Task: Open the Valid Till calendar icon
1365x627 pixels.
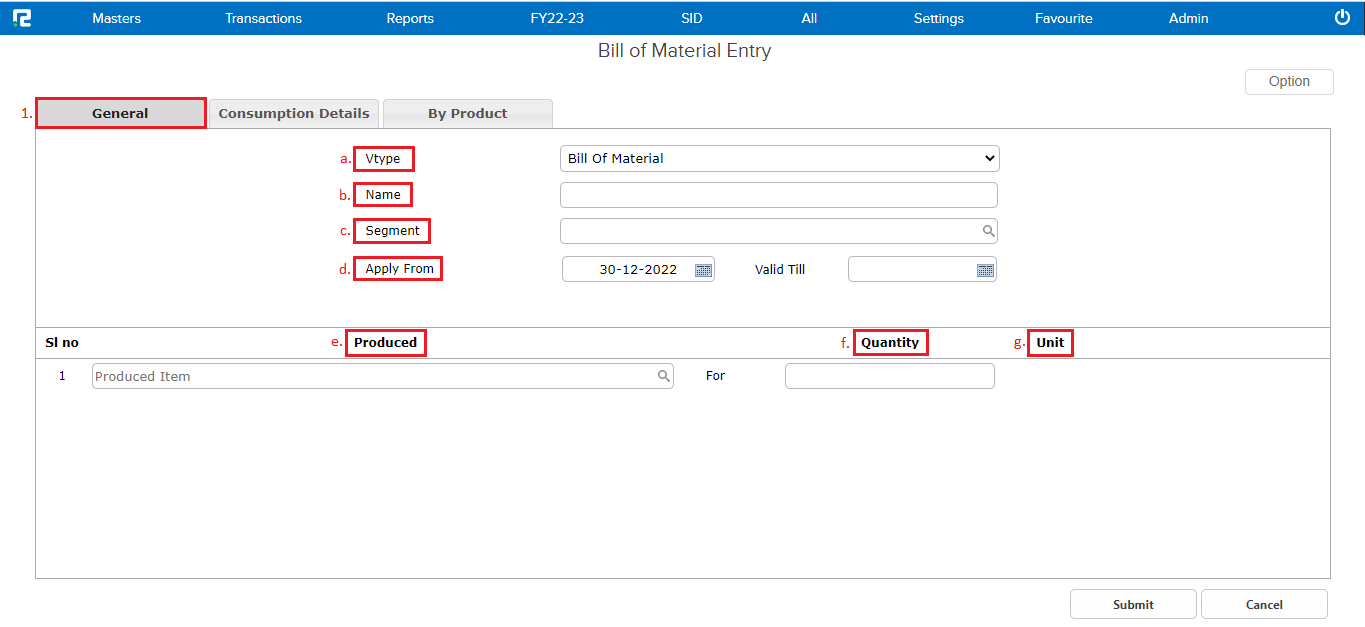Action: click(985, 270)
